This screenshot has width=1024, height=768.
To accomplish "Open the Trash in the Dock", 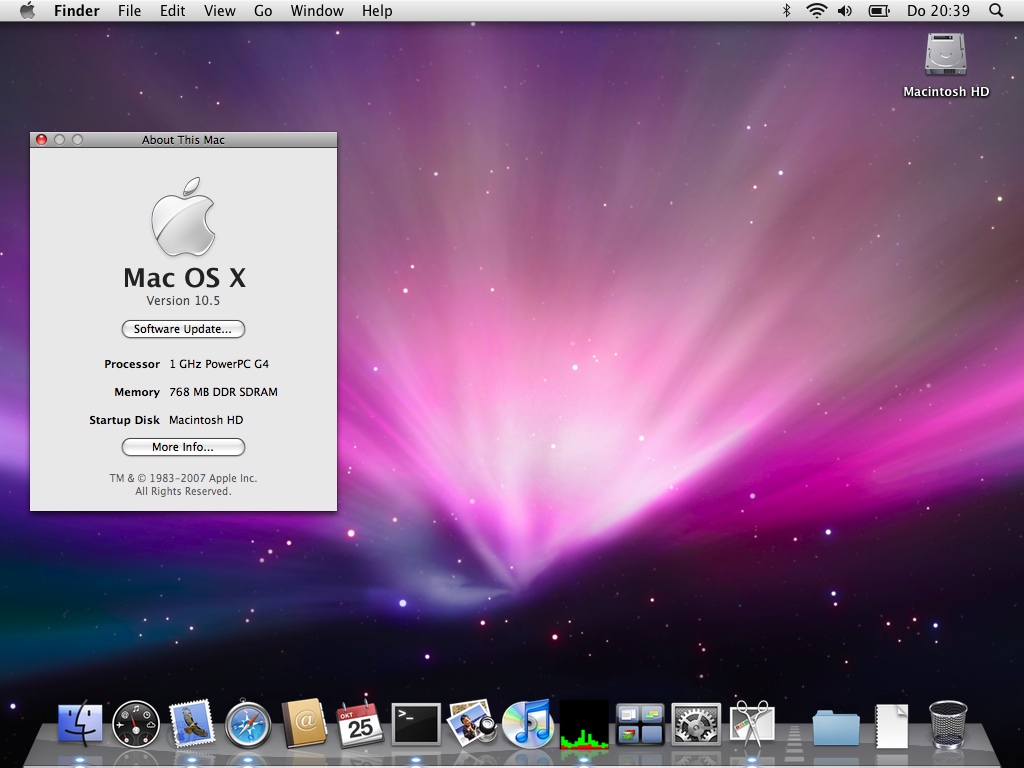I will (x=948, y=724).
